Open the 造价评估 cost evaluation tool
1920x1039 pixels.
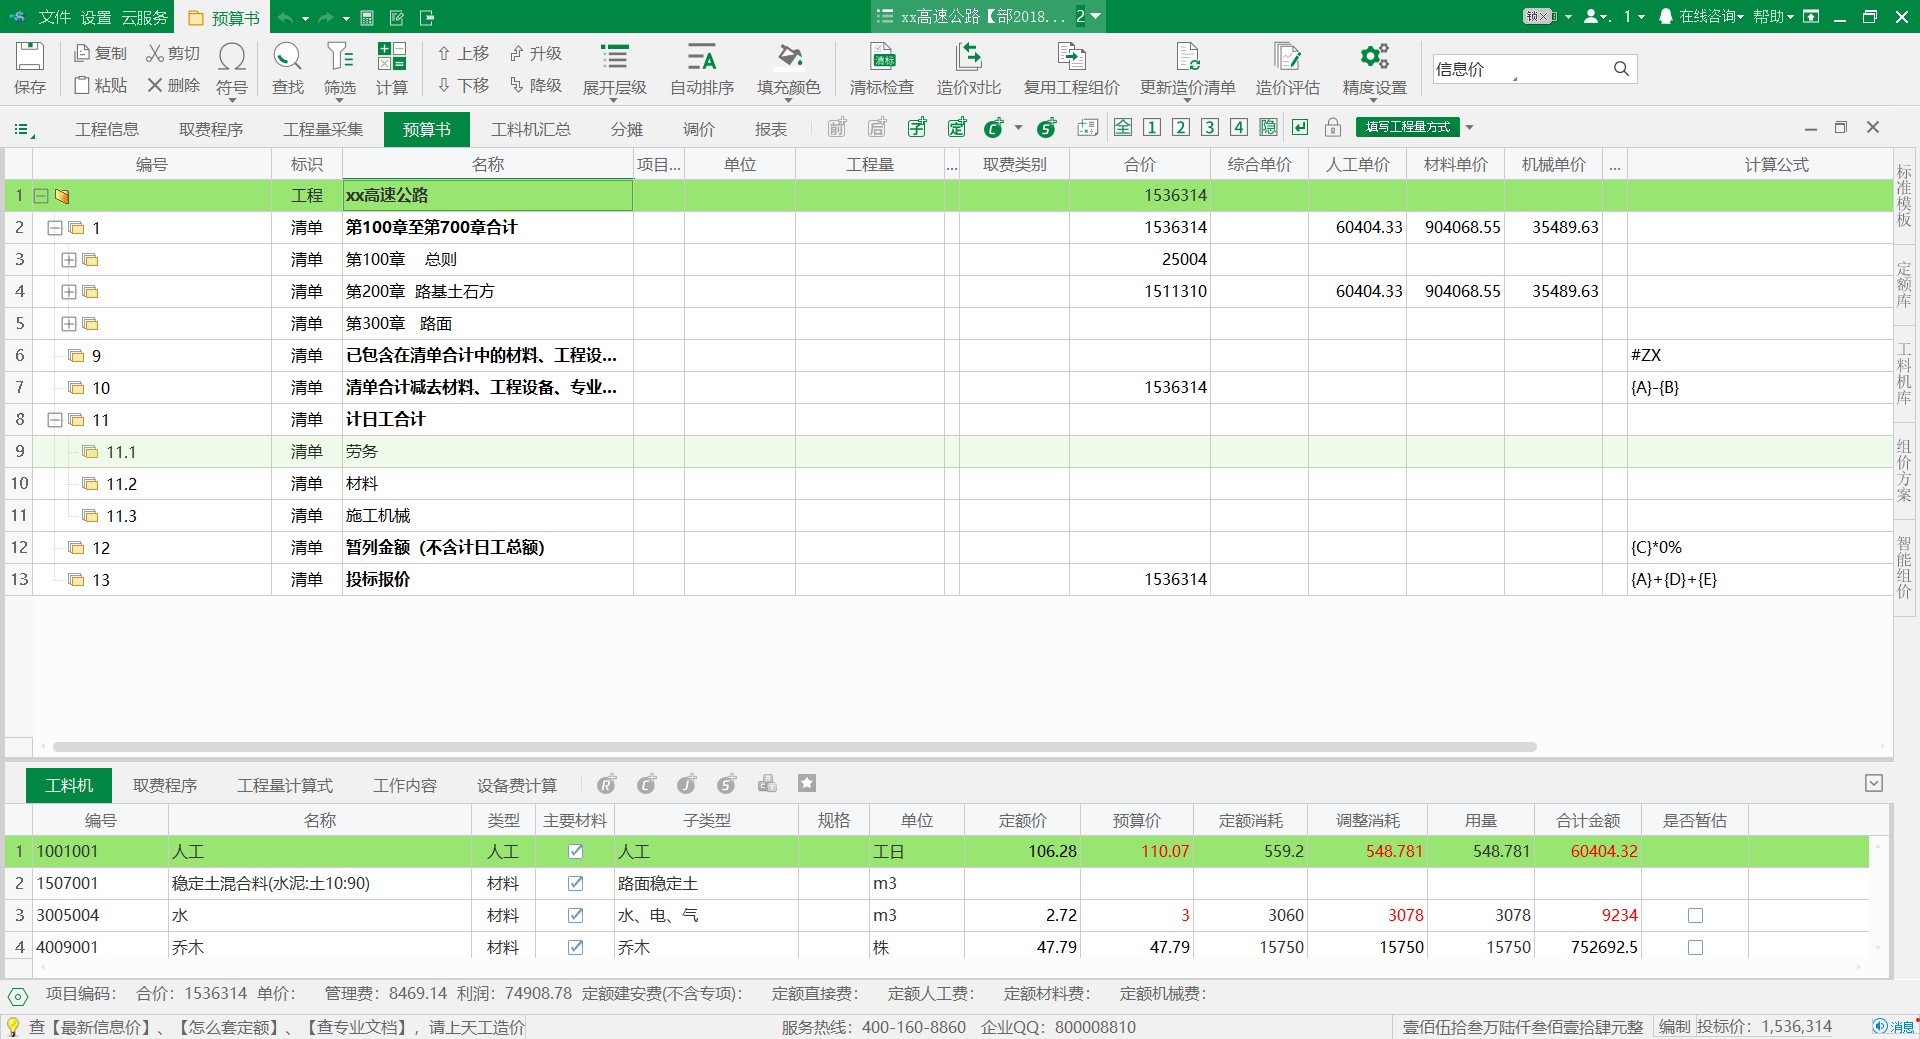1288,68
